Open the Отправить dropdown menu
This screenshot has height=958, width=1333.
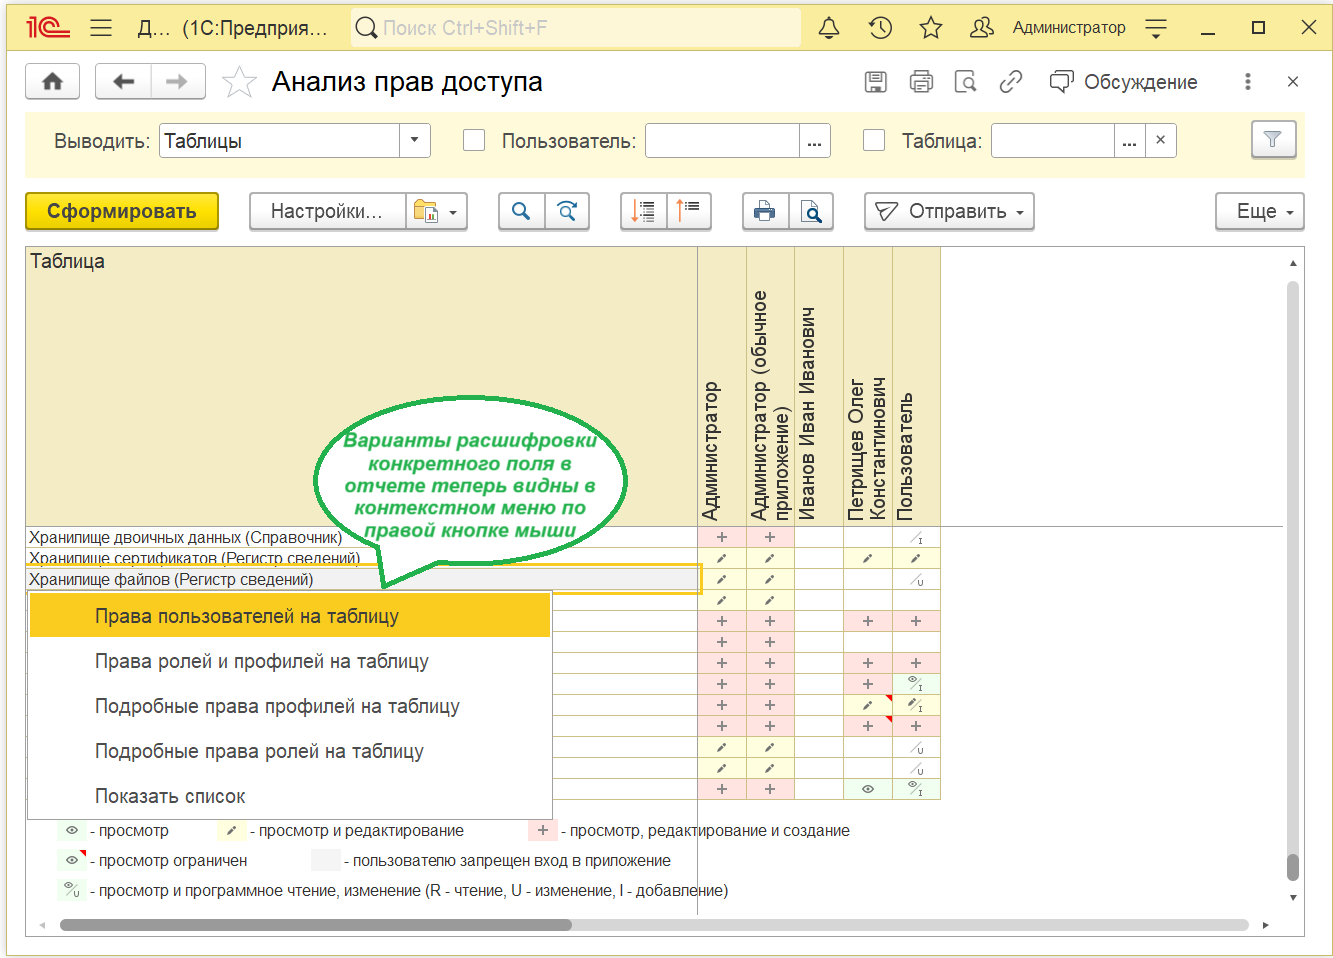click(x=948, y=211)
